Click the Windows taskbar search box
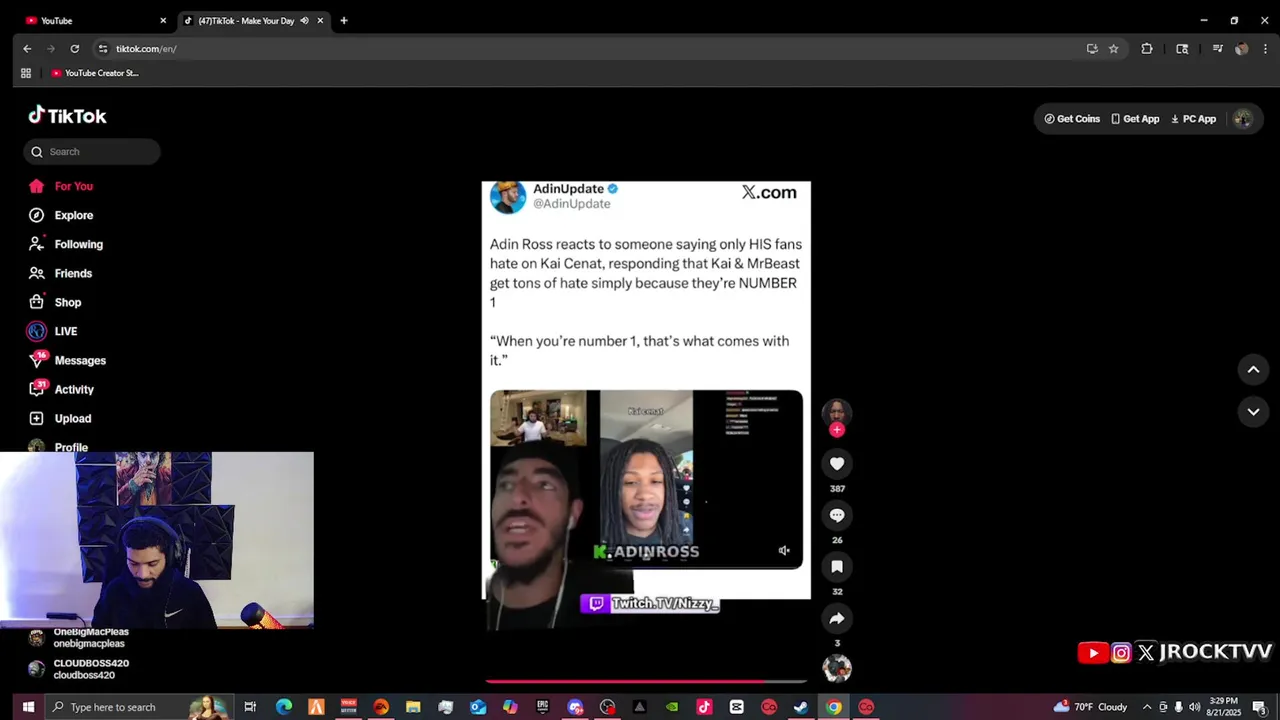This screenshot has width=1280, height=720. tap(140, 707)
